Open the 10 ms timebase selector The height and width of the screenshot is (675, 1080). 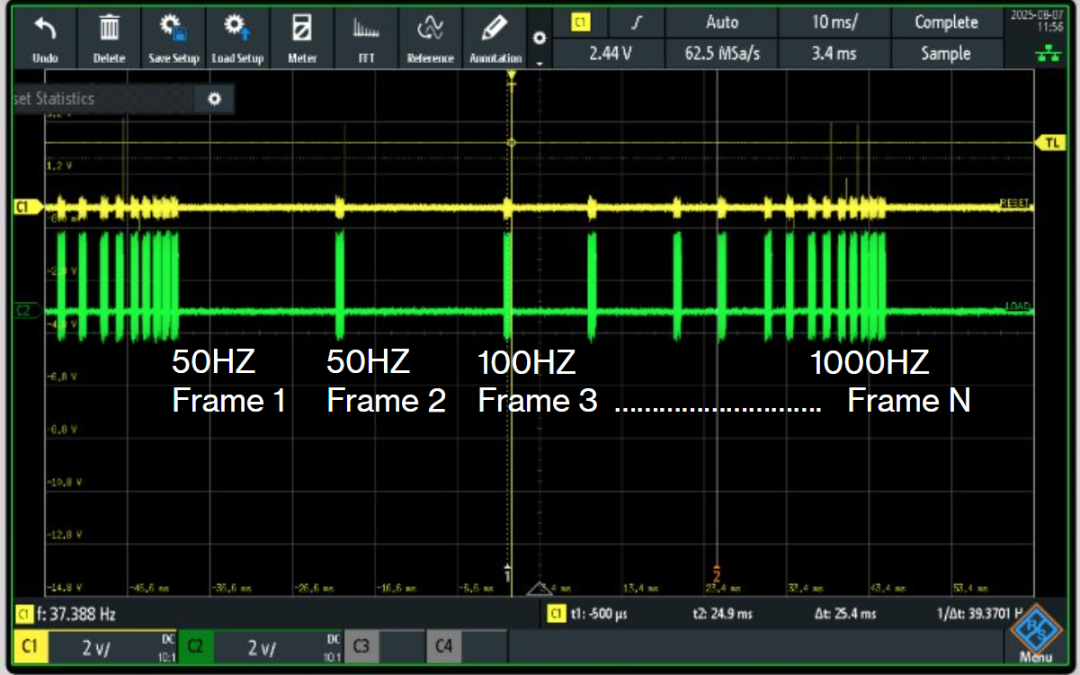tap(833, 22)
